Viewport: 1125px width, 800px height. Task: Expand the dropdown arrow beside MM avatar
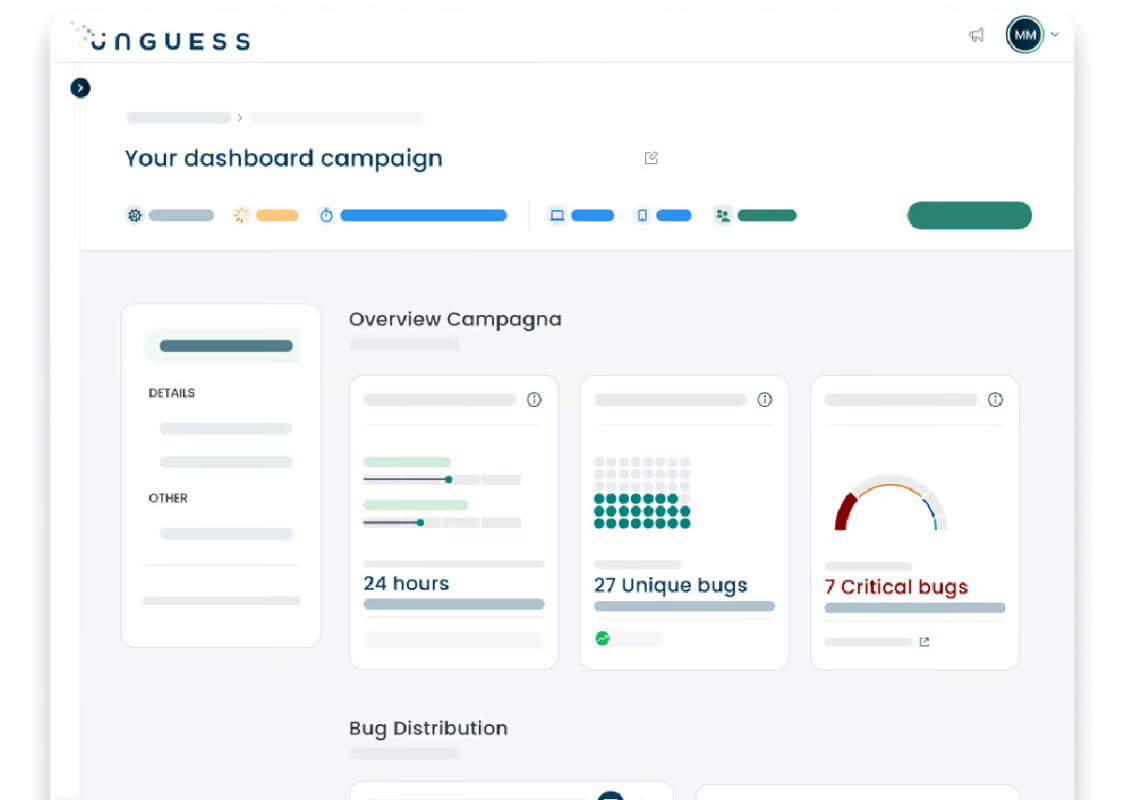pos(1055,34)
